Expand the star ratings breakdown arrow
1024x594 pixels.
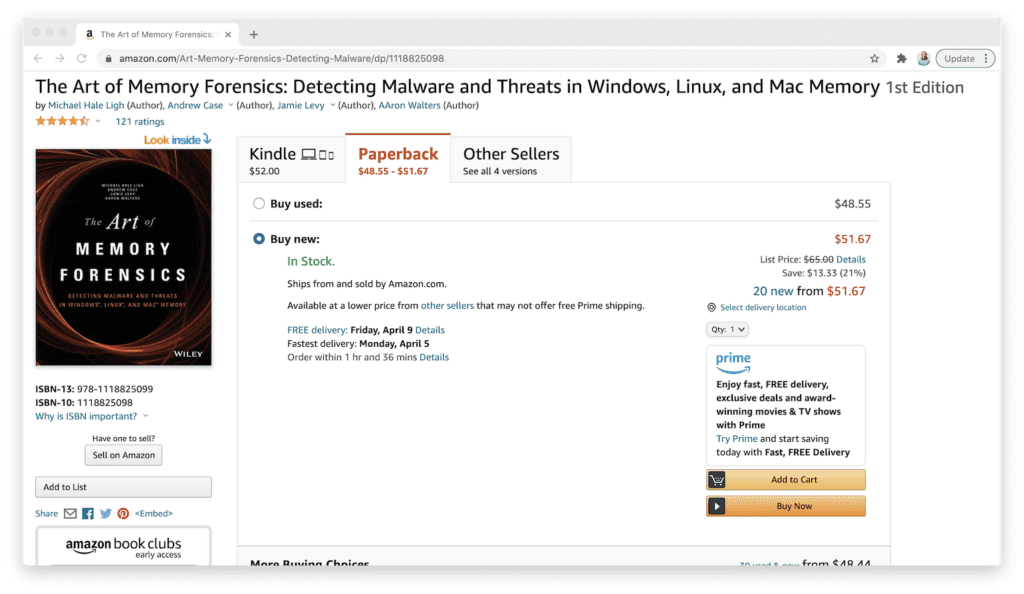click(x=98, y=121)
